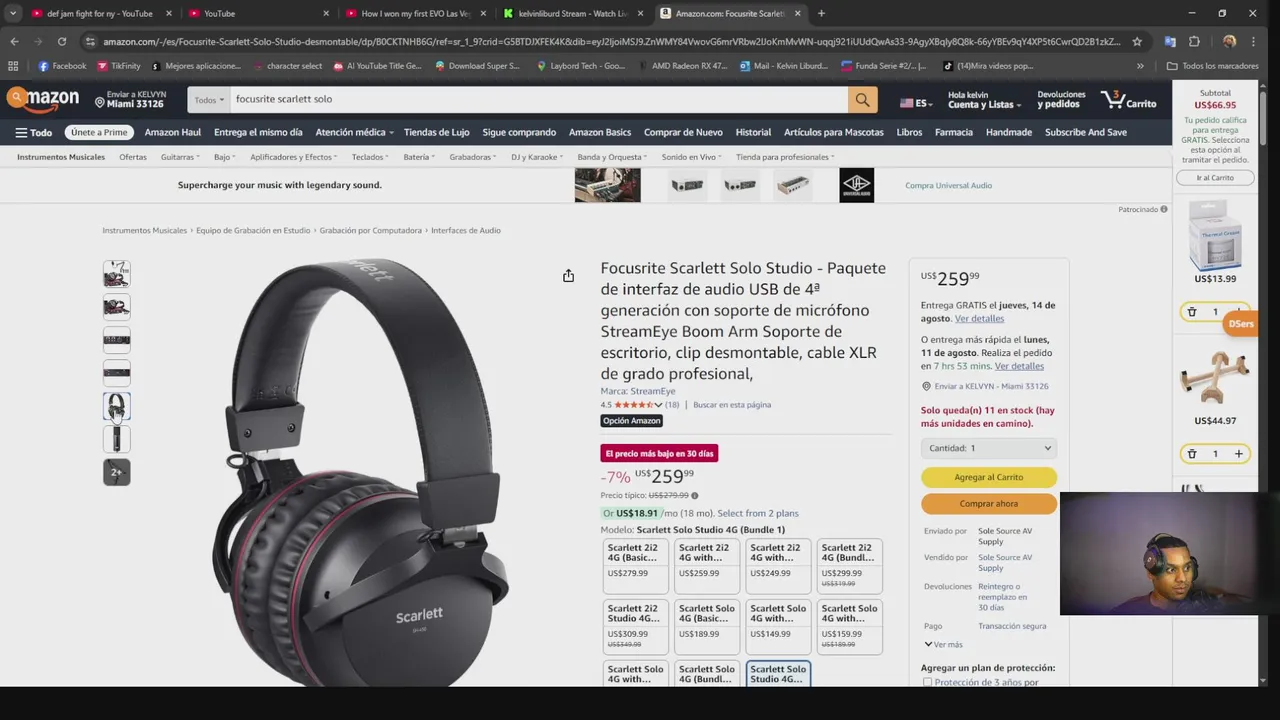1280x720 pixels.
Task: Select the headphones product thumbnail
Action: coord(117,406)
